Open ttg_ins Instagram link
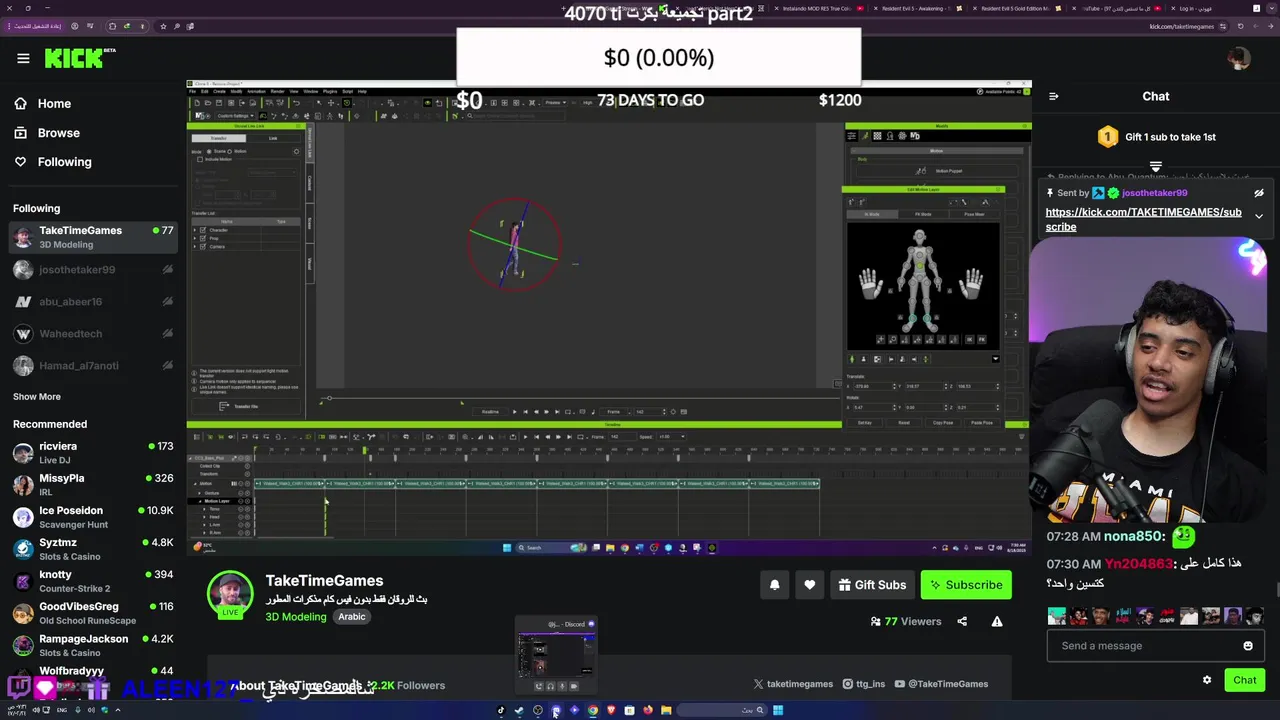Image resolution: width=1280 pixels, height=720 pixels. coord(864,684)
